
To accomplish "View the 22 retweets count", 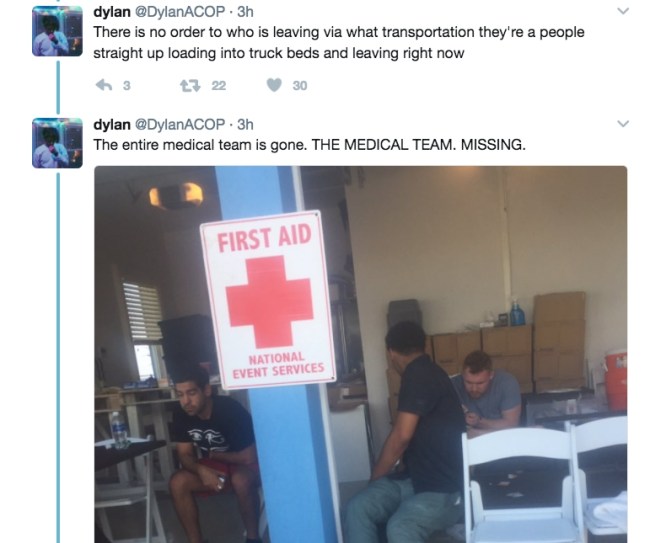I will (x=219, y=86).
